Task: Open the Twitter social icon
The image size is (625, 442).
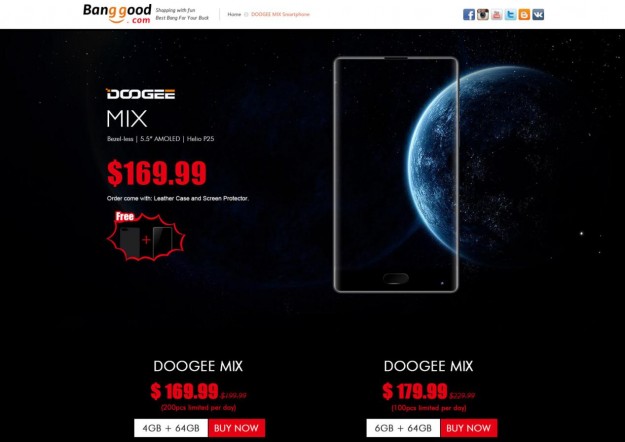Action: pyautogui.click(x=511, y=15)
